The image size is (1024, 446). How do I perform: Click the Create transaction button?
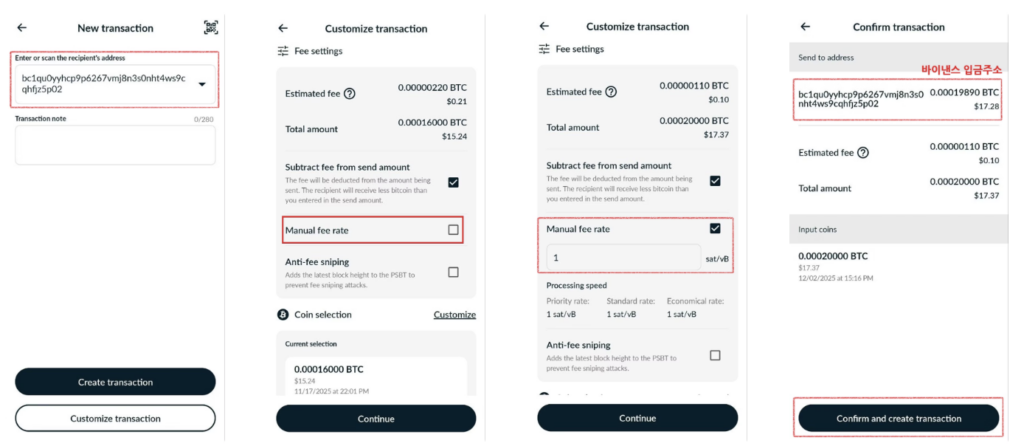pos(115,382)
